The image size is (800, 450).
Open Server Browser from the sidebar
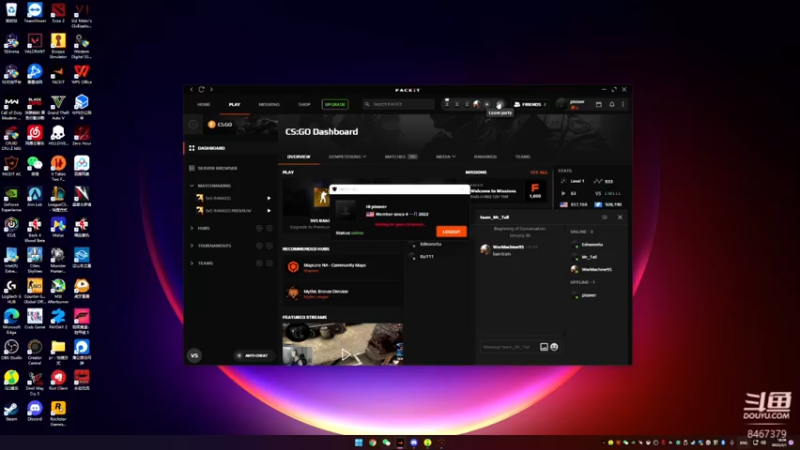[x=217, y=168]
